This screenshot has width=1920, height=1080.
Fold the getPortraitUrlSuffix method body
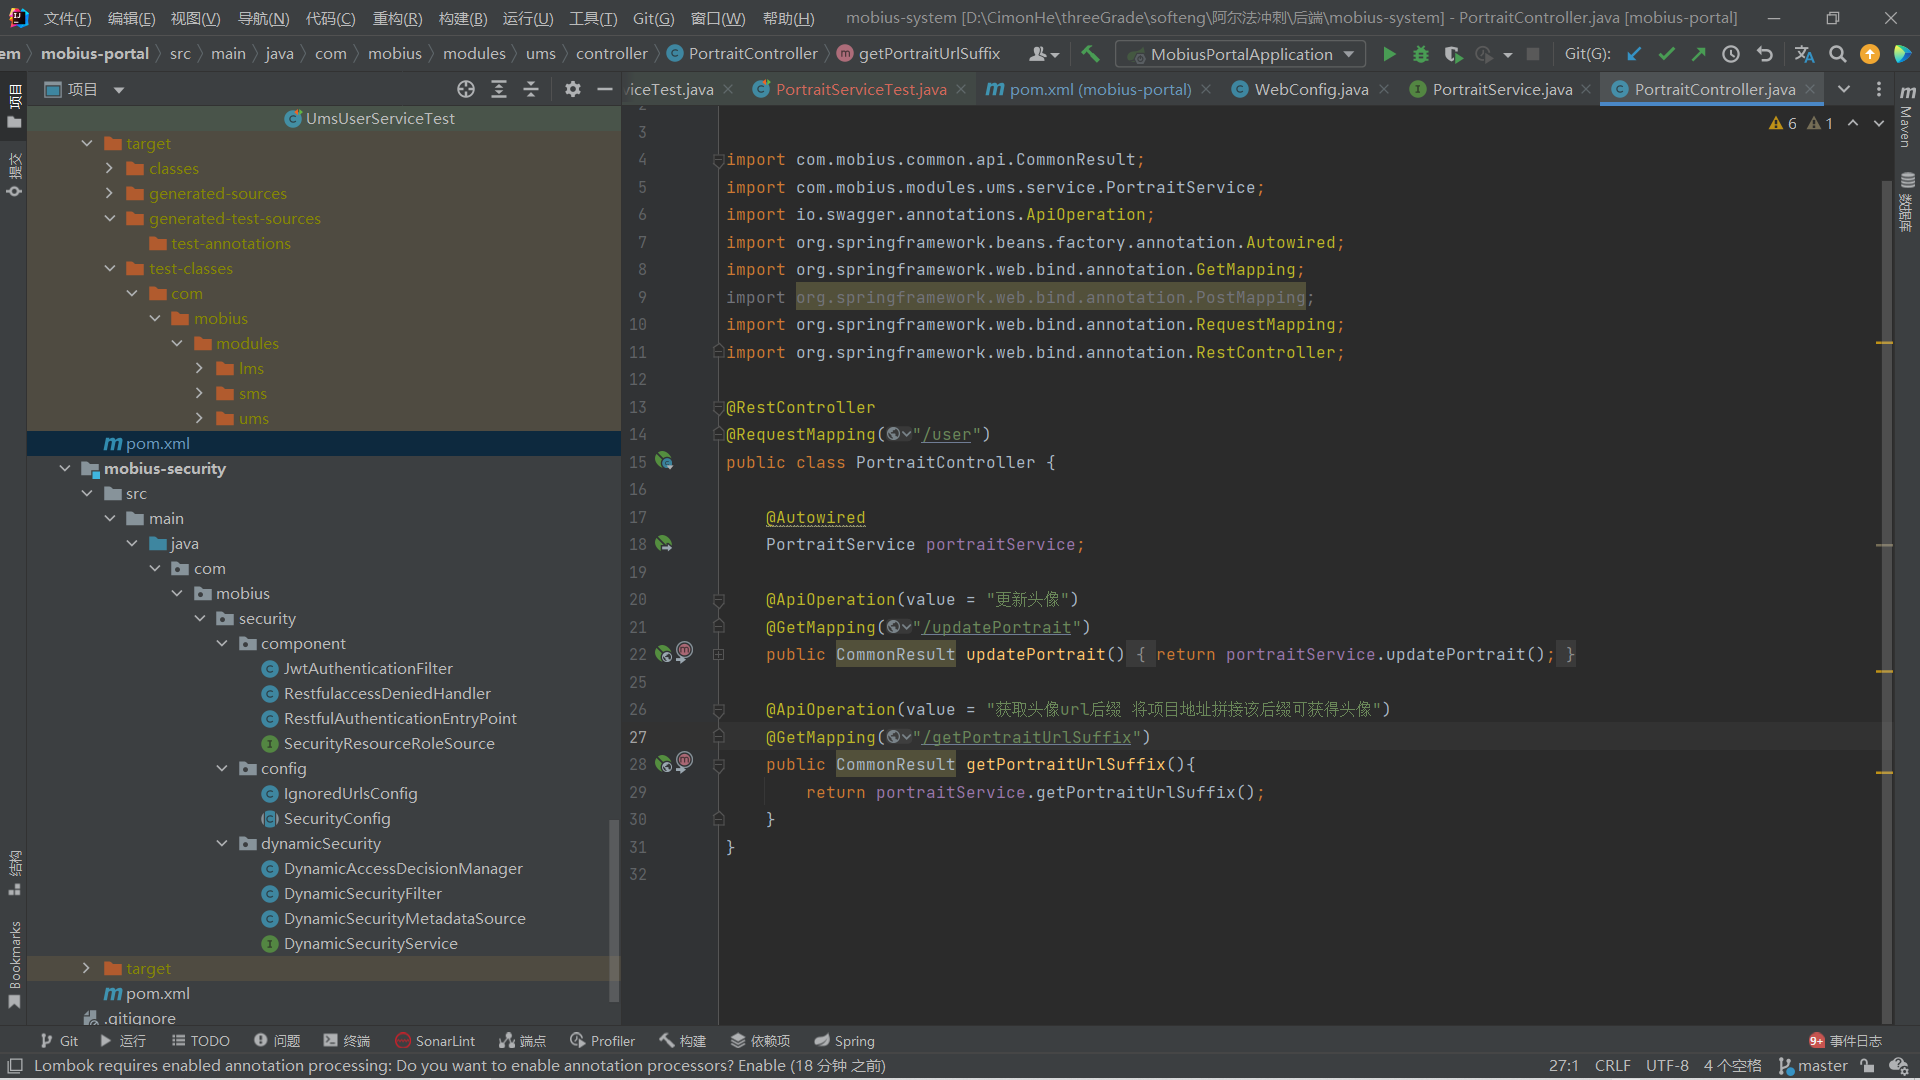click(718, 765)
